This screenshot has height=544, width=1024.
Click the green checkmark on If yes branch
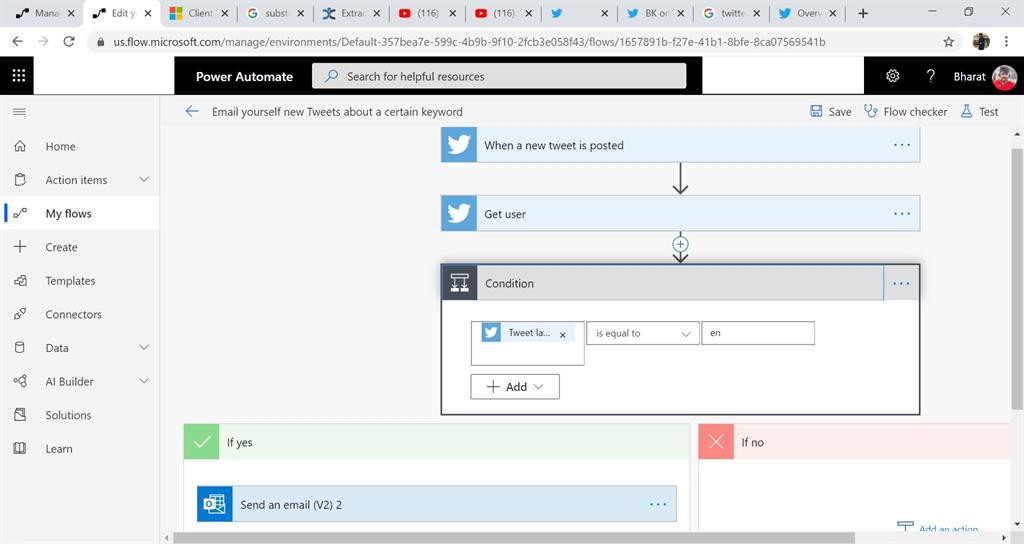(x=202, y=441)
